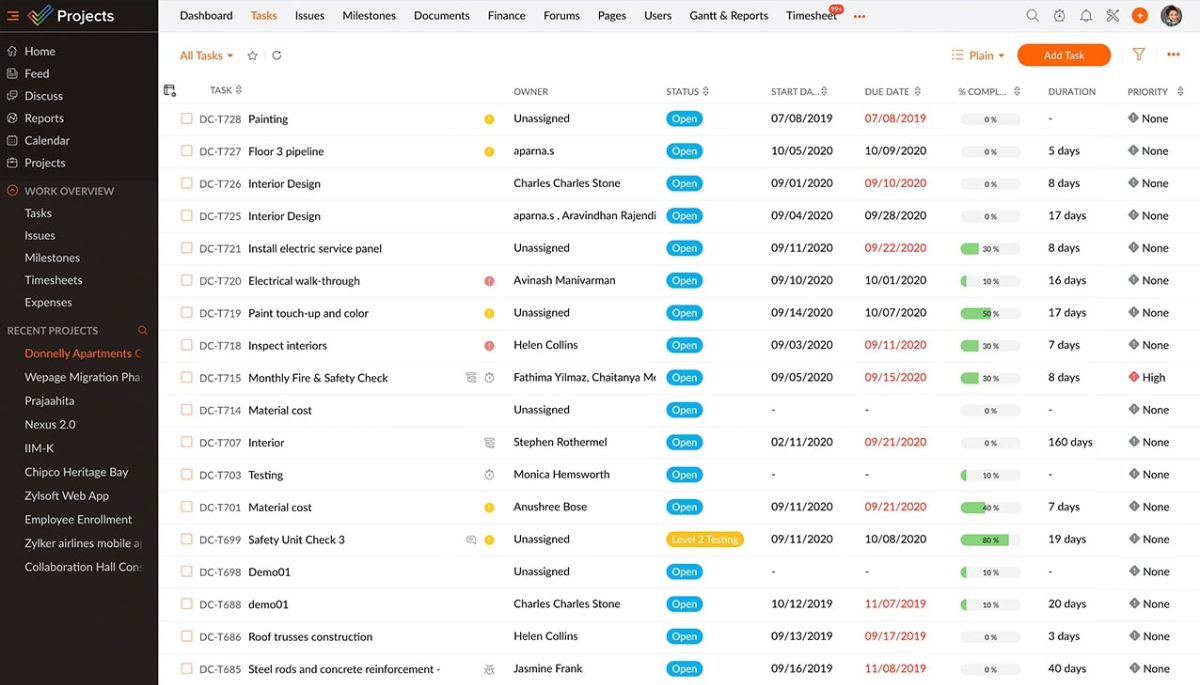
Task: Click timer icon on Monthly Fire & Safety Check
Action: (489, 378)
